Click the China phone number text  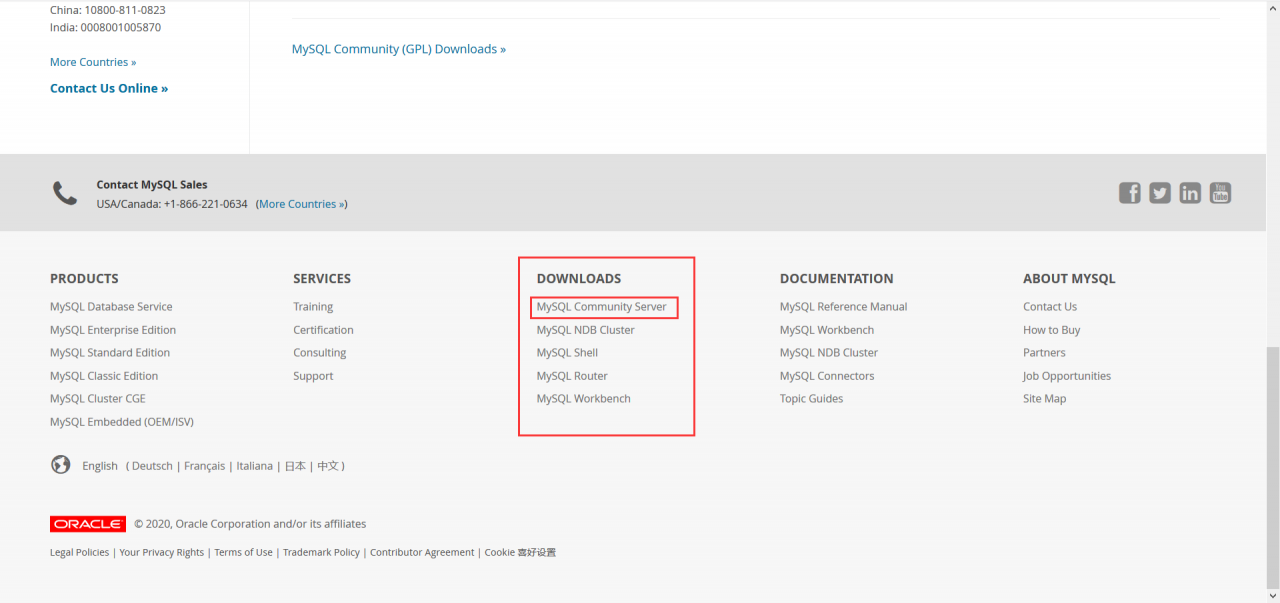click(x=108, y=10)
